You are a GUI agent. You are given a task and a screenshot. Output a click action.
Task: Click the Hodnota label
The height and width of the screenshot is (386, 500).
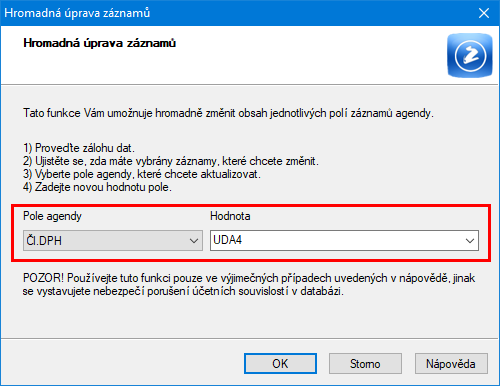pyautogui.click(x=230, y=216)
